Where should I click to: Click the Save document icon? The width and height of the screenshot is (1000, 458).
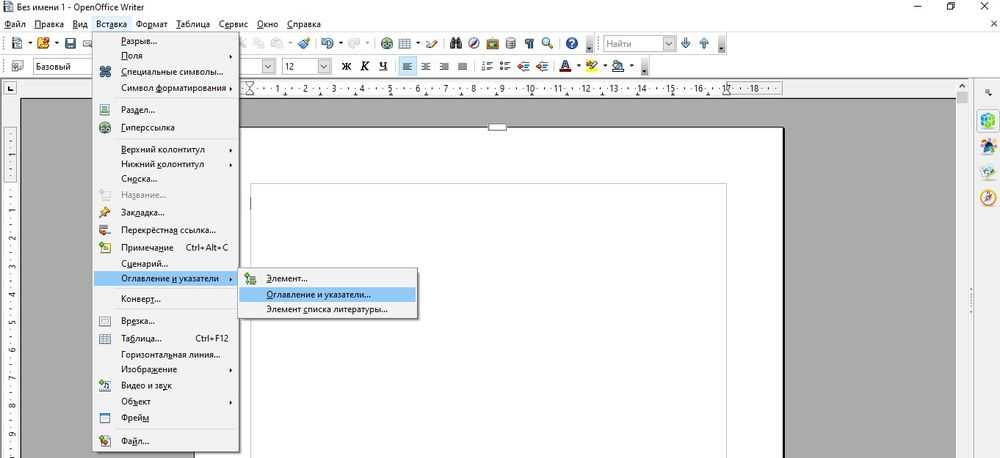point(70,44)
